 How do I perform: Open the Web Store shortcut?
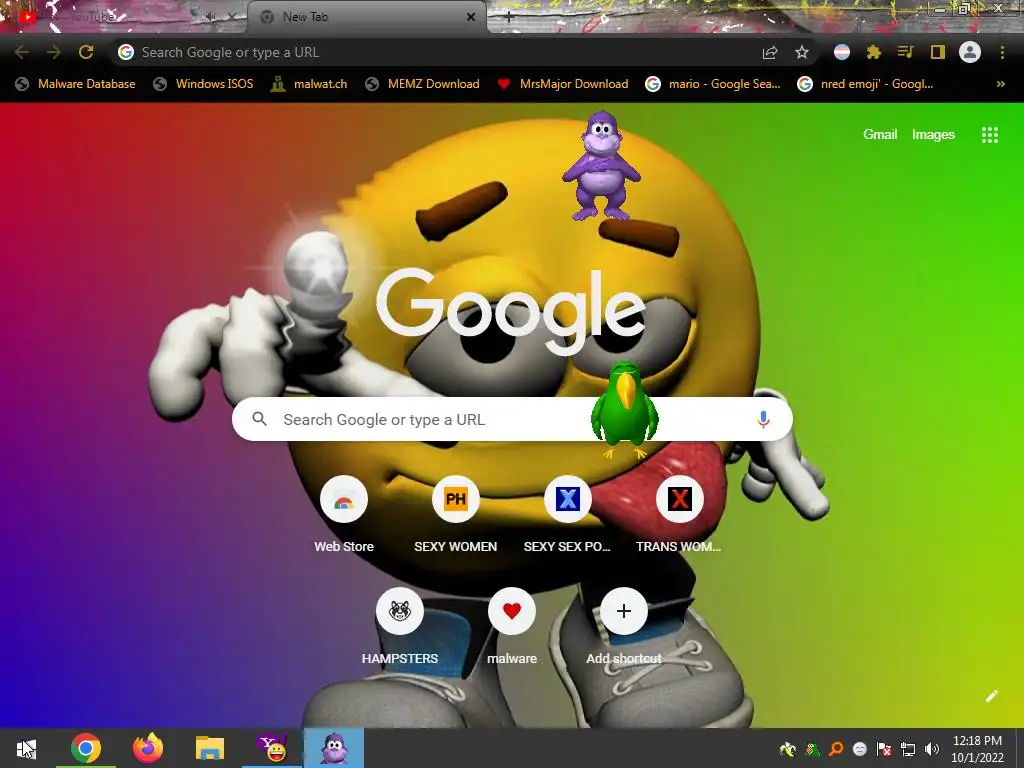(344, 500)
